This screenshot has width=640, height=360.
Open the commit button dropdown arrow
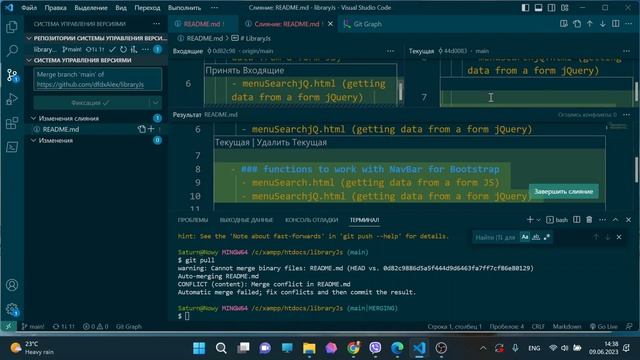[x=156, y=102]
